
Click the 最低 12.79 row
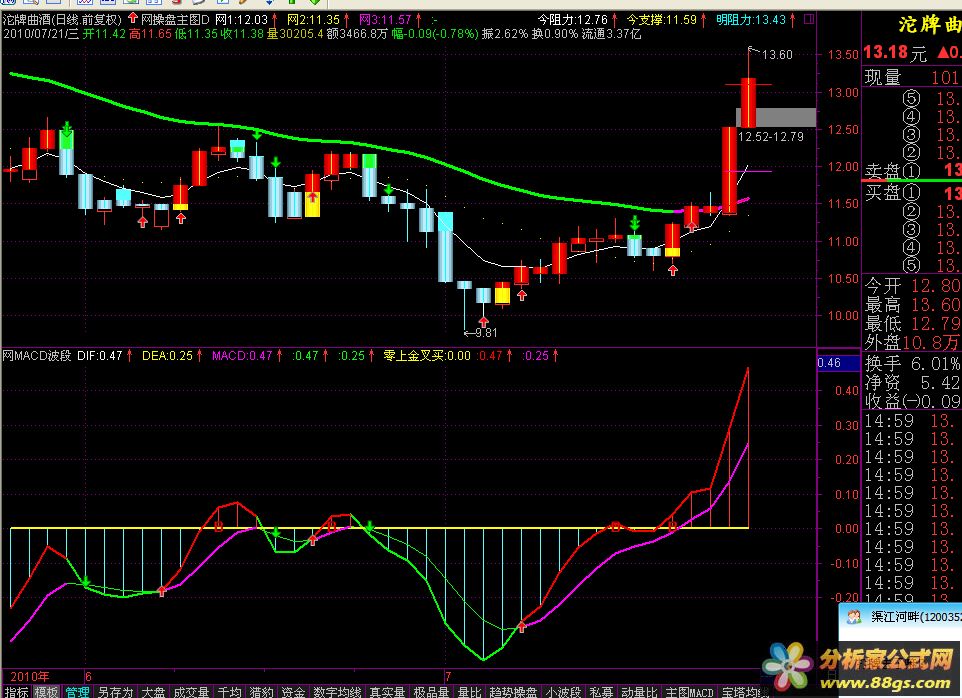912,323
